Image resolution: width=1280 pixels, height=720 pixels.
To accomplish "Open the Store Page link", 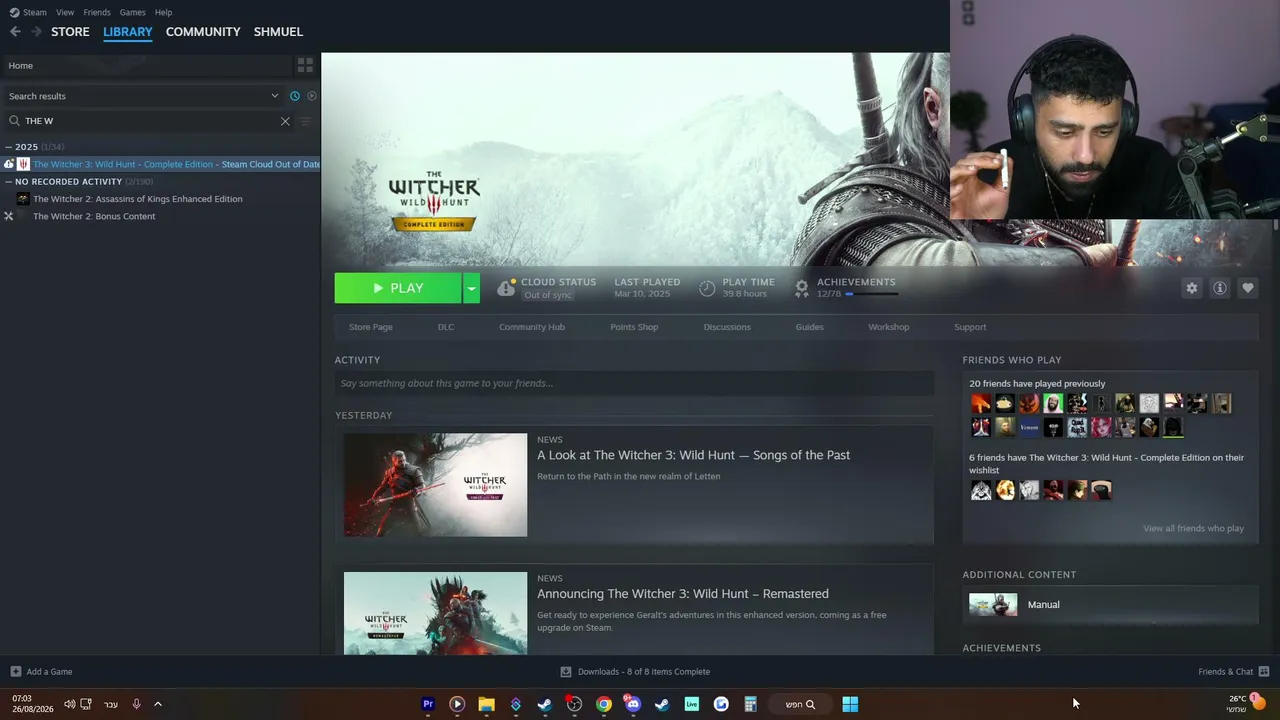I will pos(370,327).
